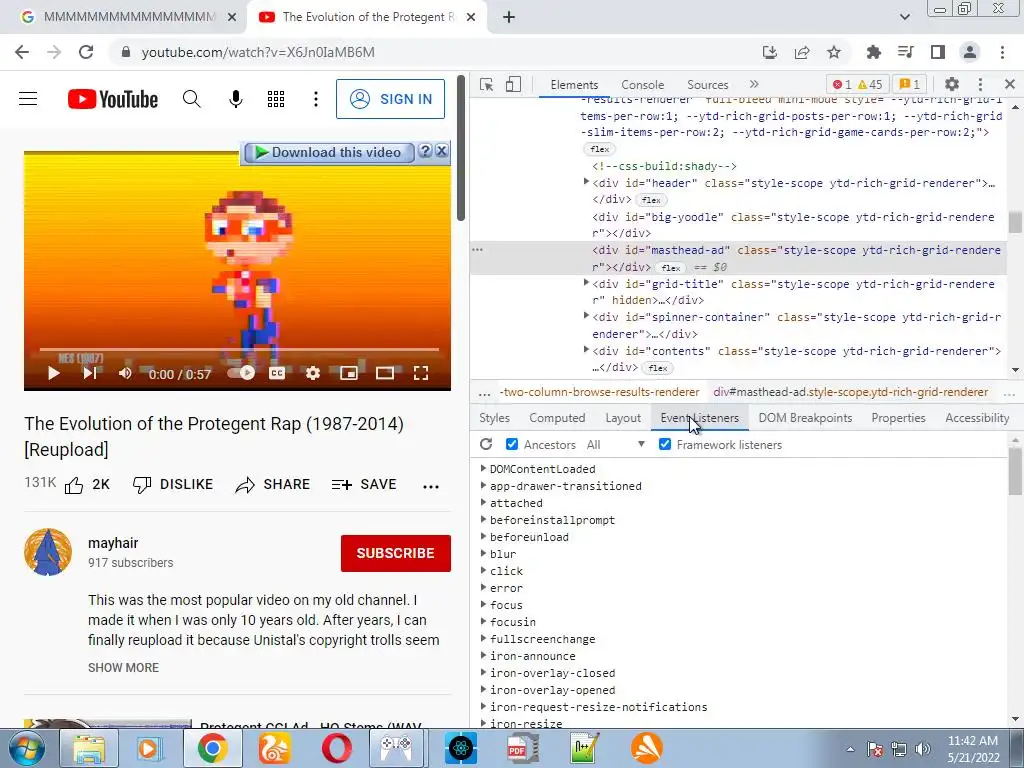Play the video
The height and width of the screenshot is (768, 1024).
click(x=54, y=373)
